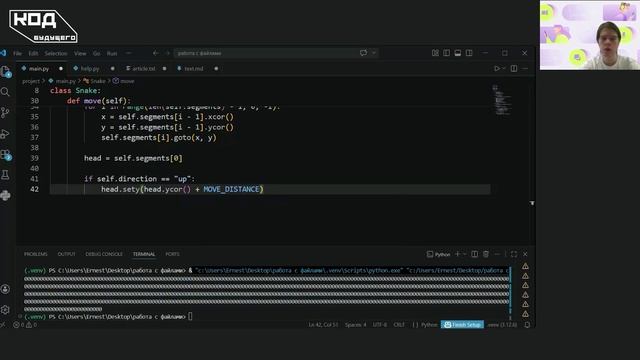
Task: Click the unsaved dot on main.py tab
Action: coord(61,69)
